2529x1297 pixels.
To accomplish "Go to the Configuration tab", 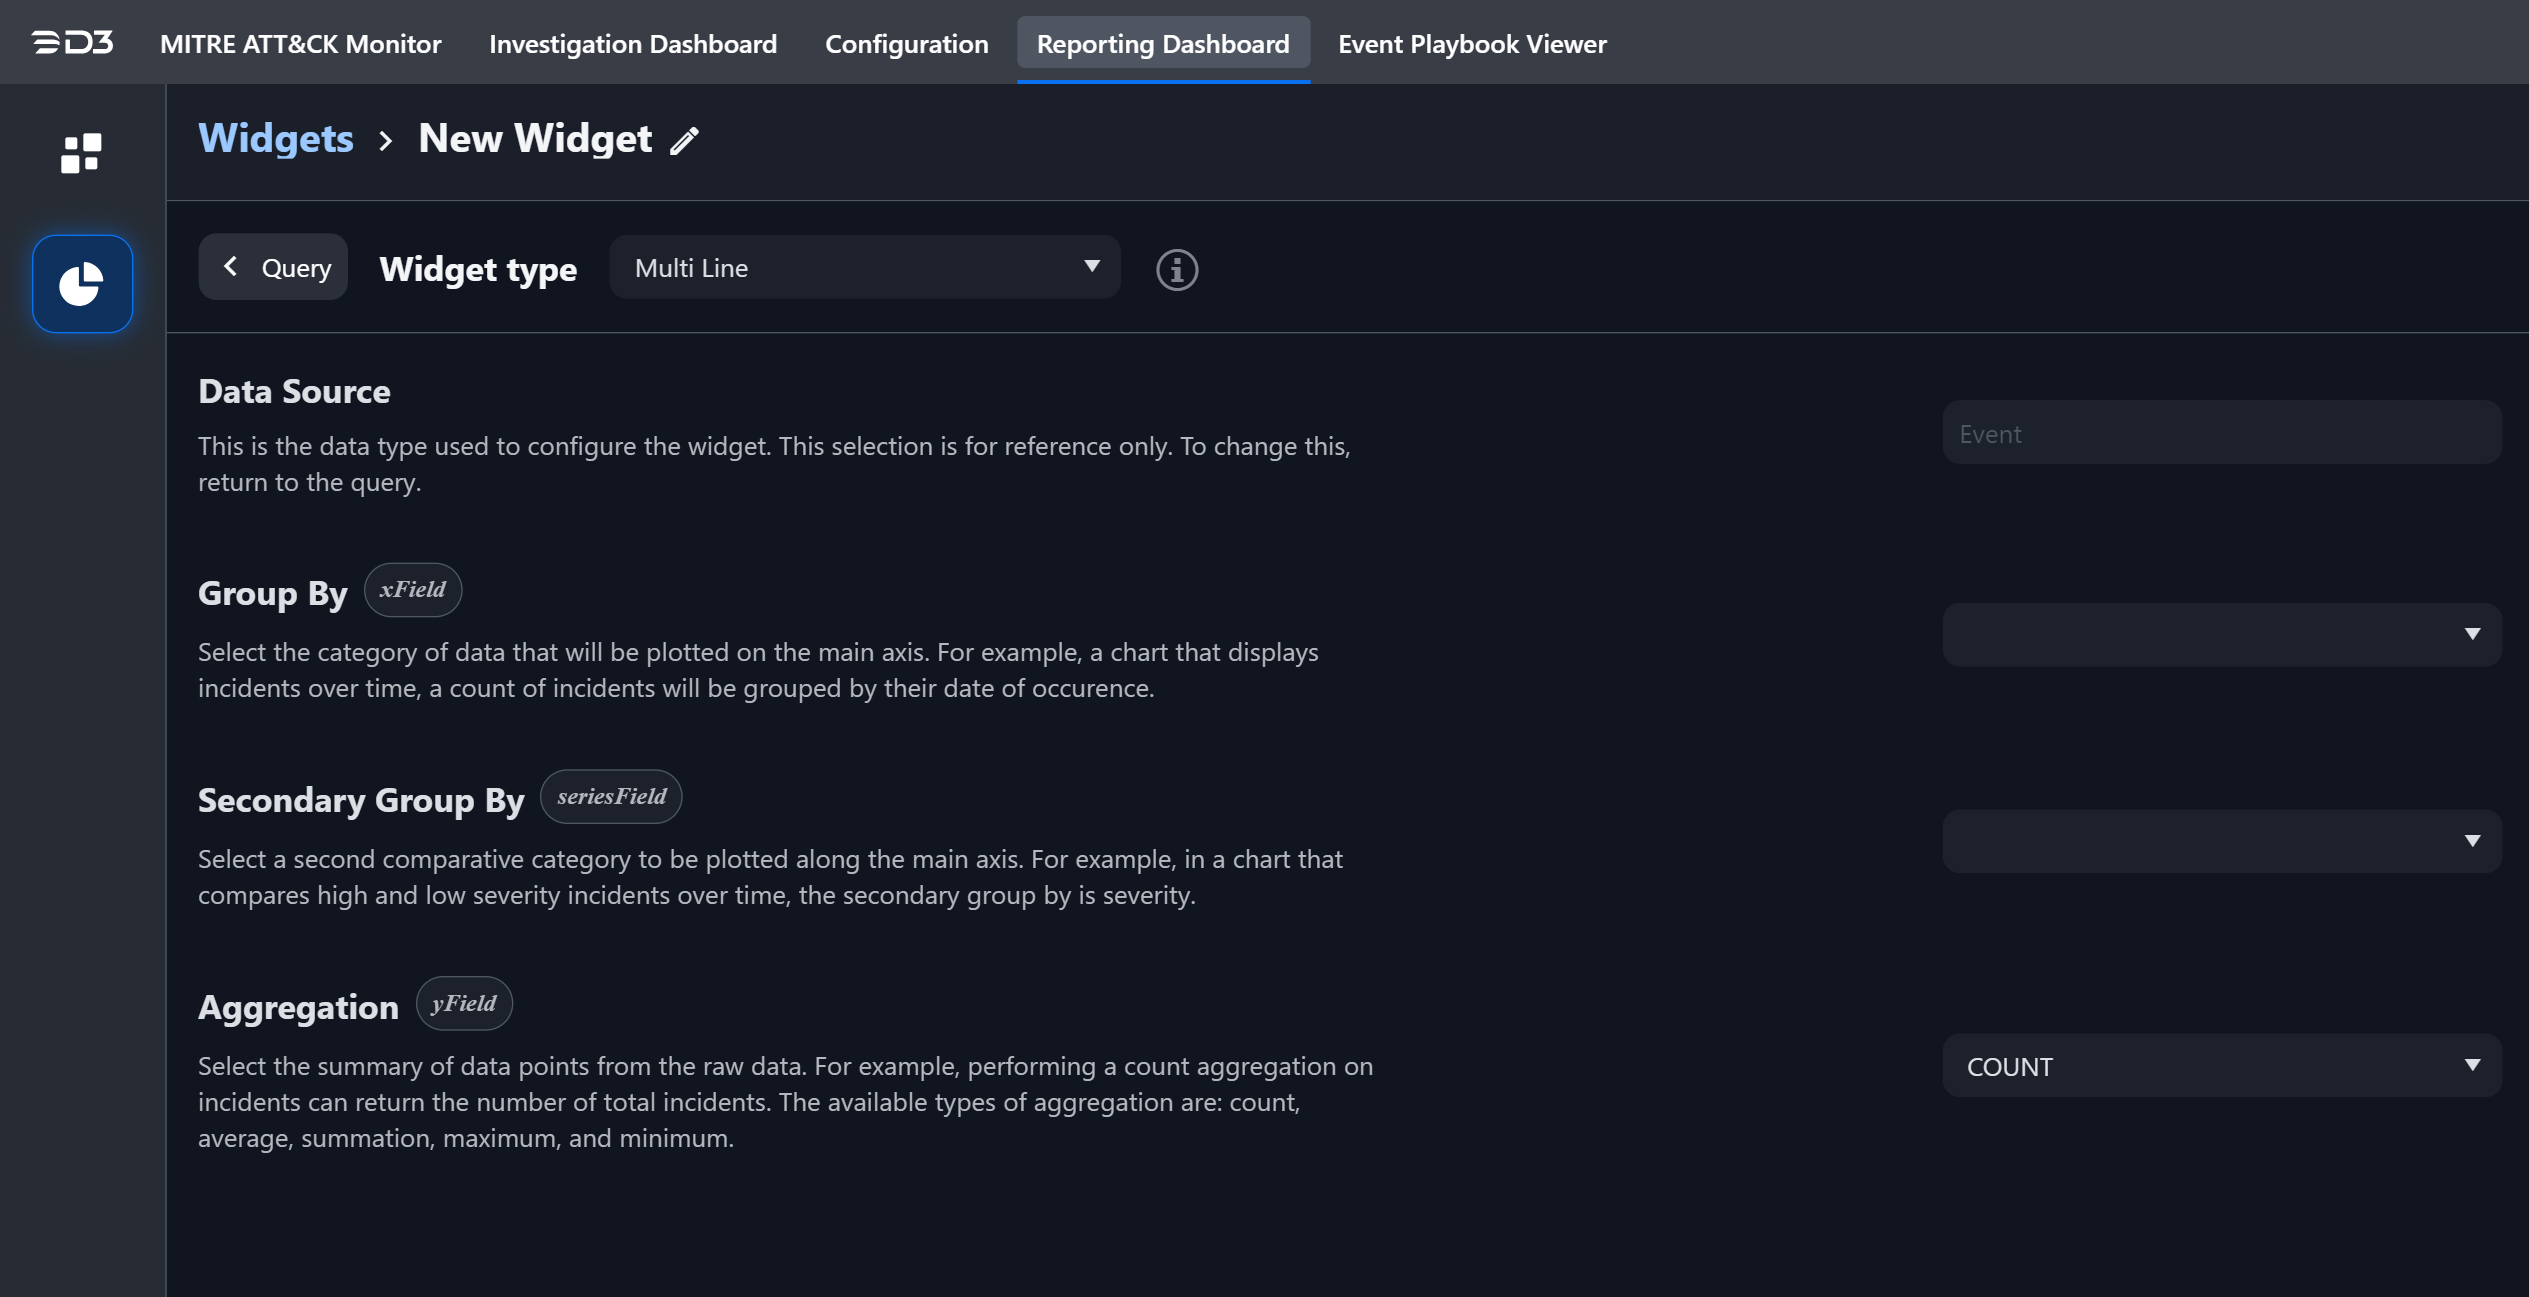I will click(x=905, y=44).
